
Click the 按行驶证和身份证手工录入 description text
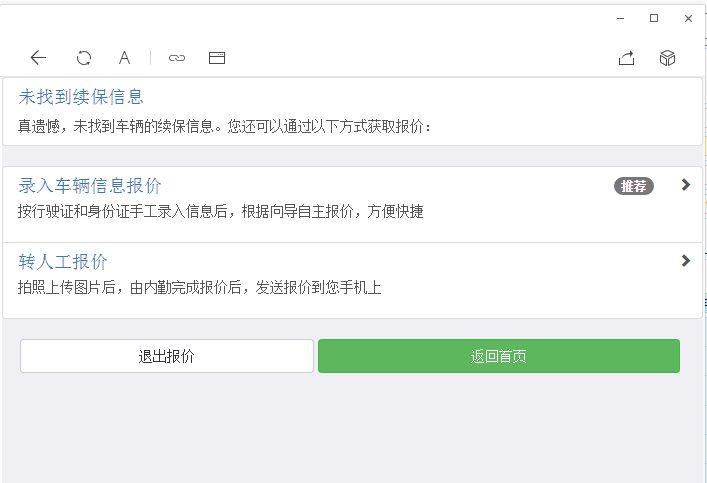(x=220, y=211)
